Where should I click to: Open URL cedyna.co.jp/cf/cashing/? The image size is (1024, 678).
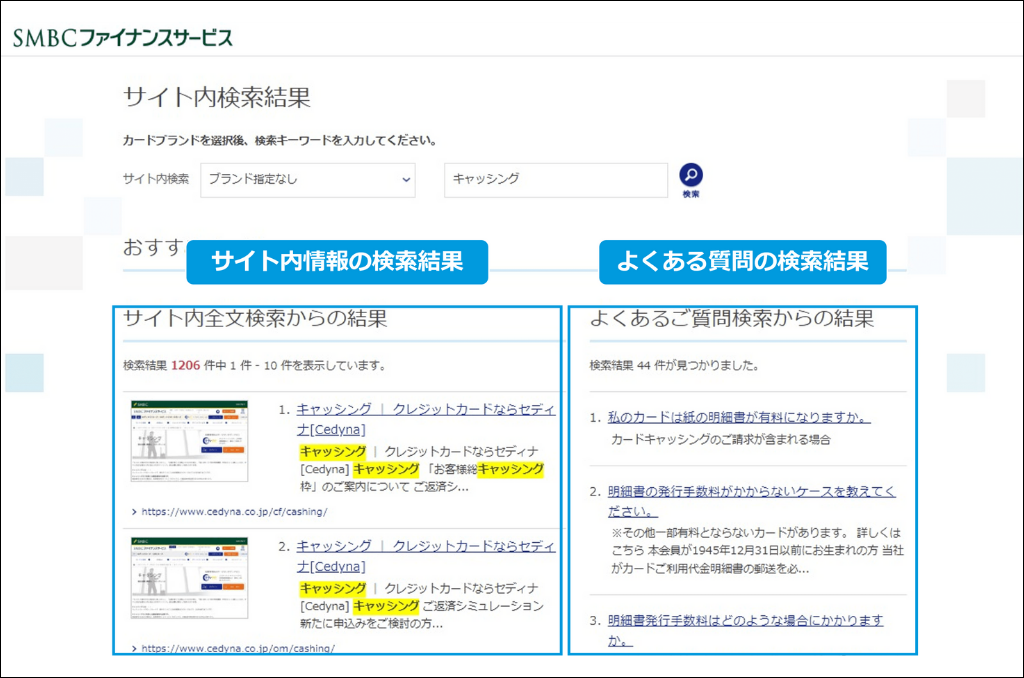(234, 511)
